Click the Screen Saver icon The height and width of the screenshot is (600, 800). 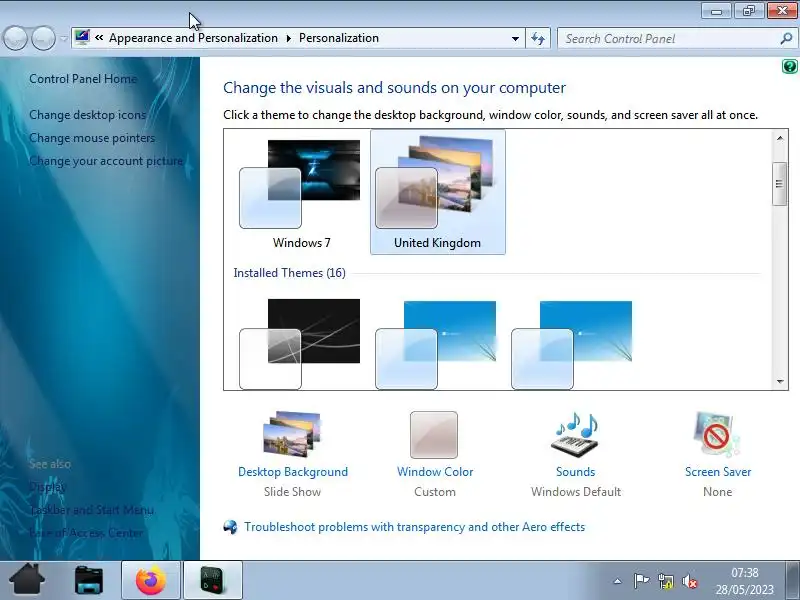pyautogui.click(x=717, y=434)
